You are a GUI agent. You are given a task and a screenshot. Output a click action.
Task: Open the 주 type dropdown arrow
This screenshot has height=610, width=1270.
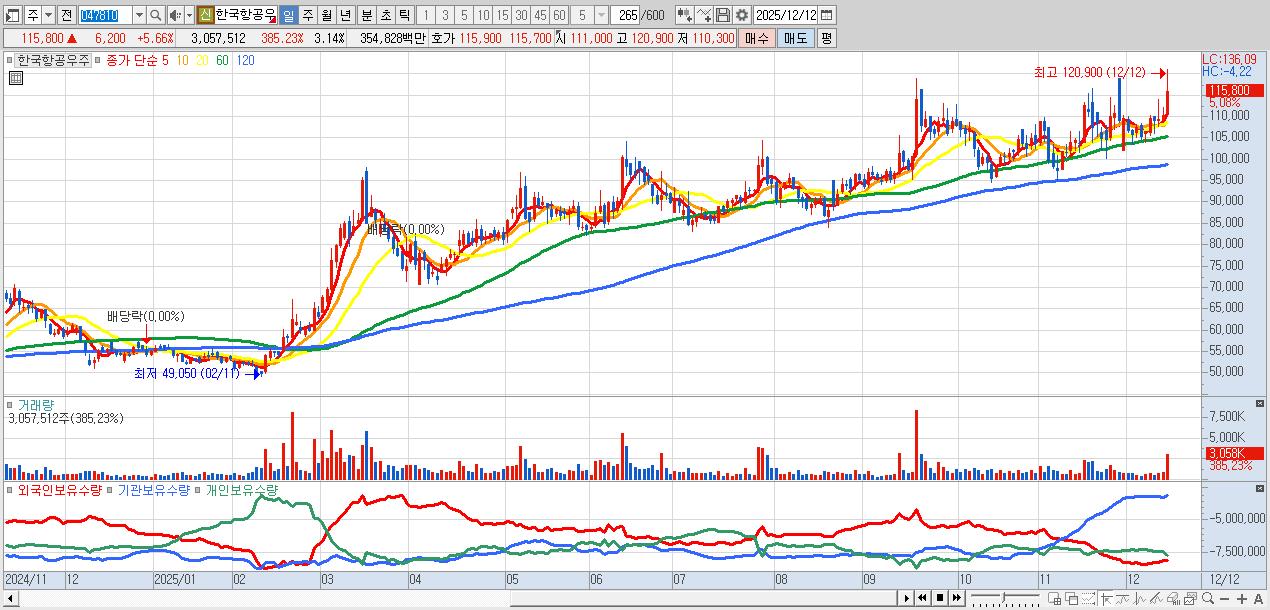point(49,15)
